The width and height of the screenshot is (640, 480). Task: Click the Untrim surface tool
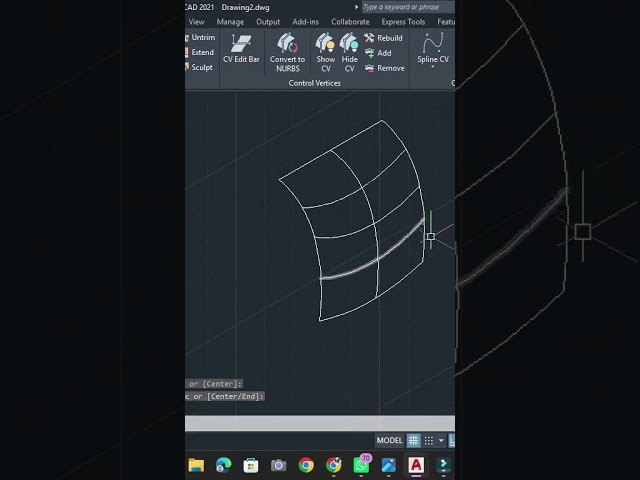click(200, 38)
